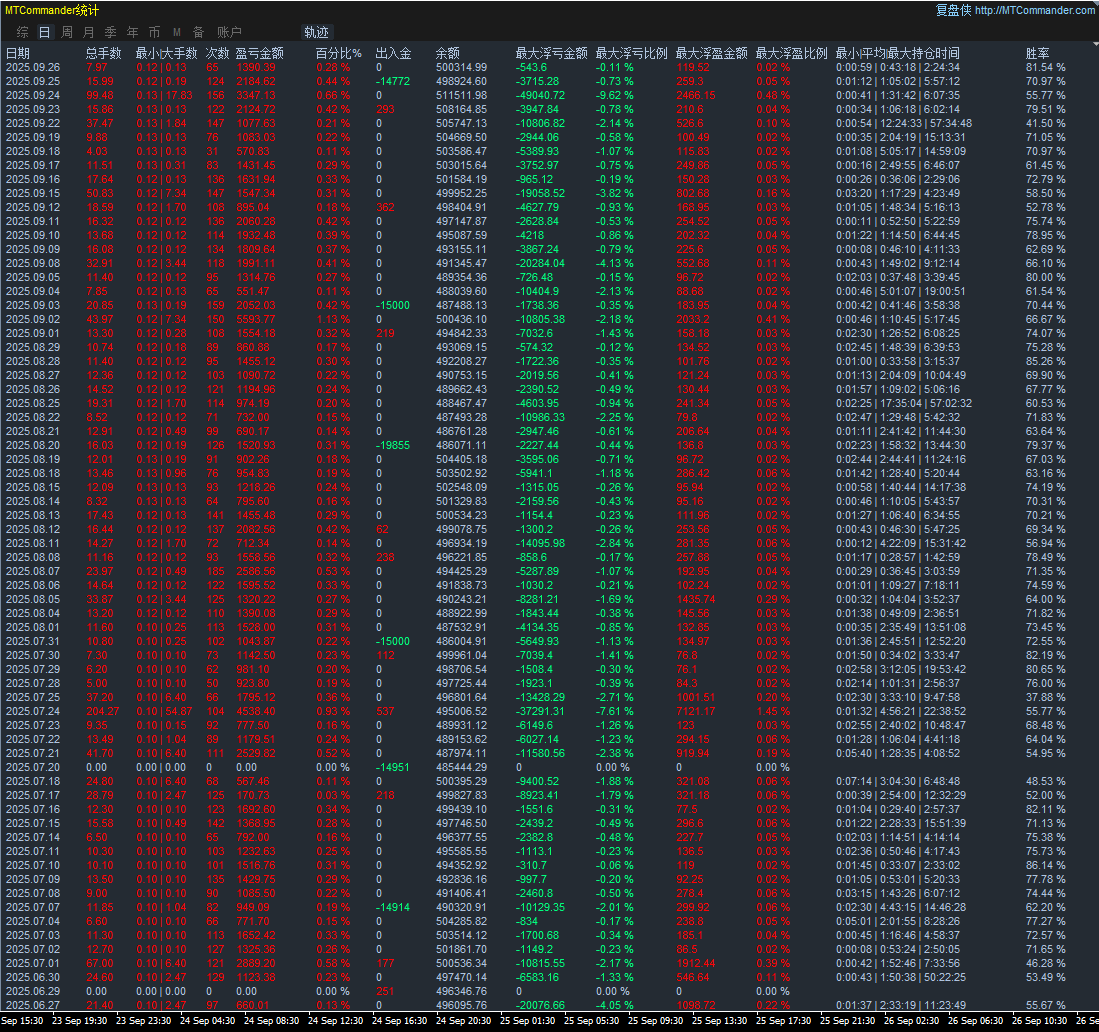Click deposit value 293
The image size is (1099, 1032).
[x=385, y=109]
